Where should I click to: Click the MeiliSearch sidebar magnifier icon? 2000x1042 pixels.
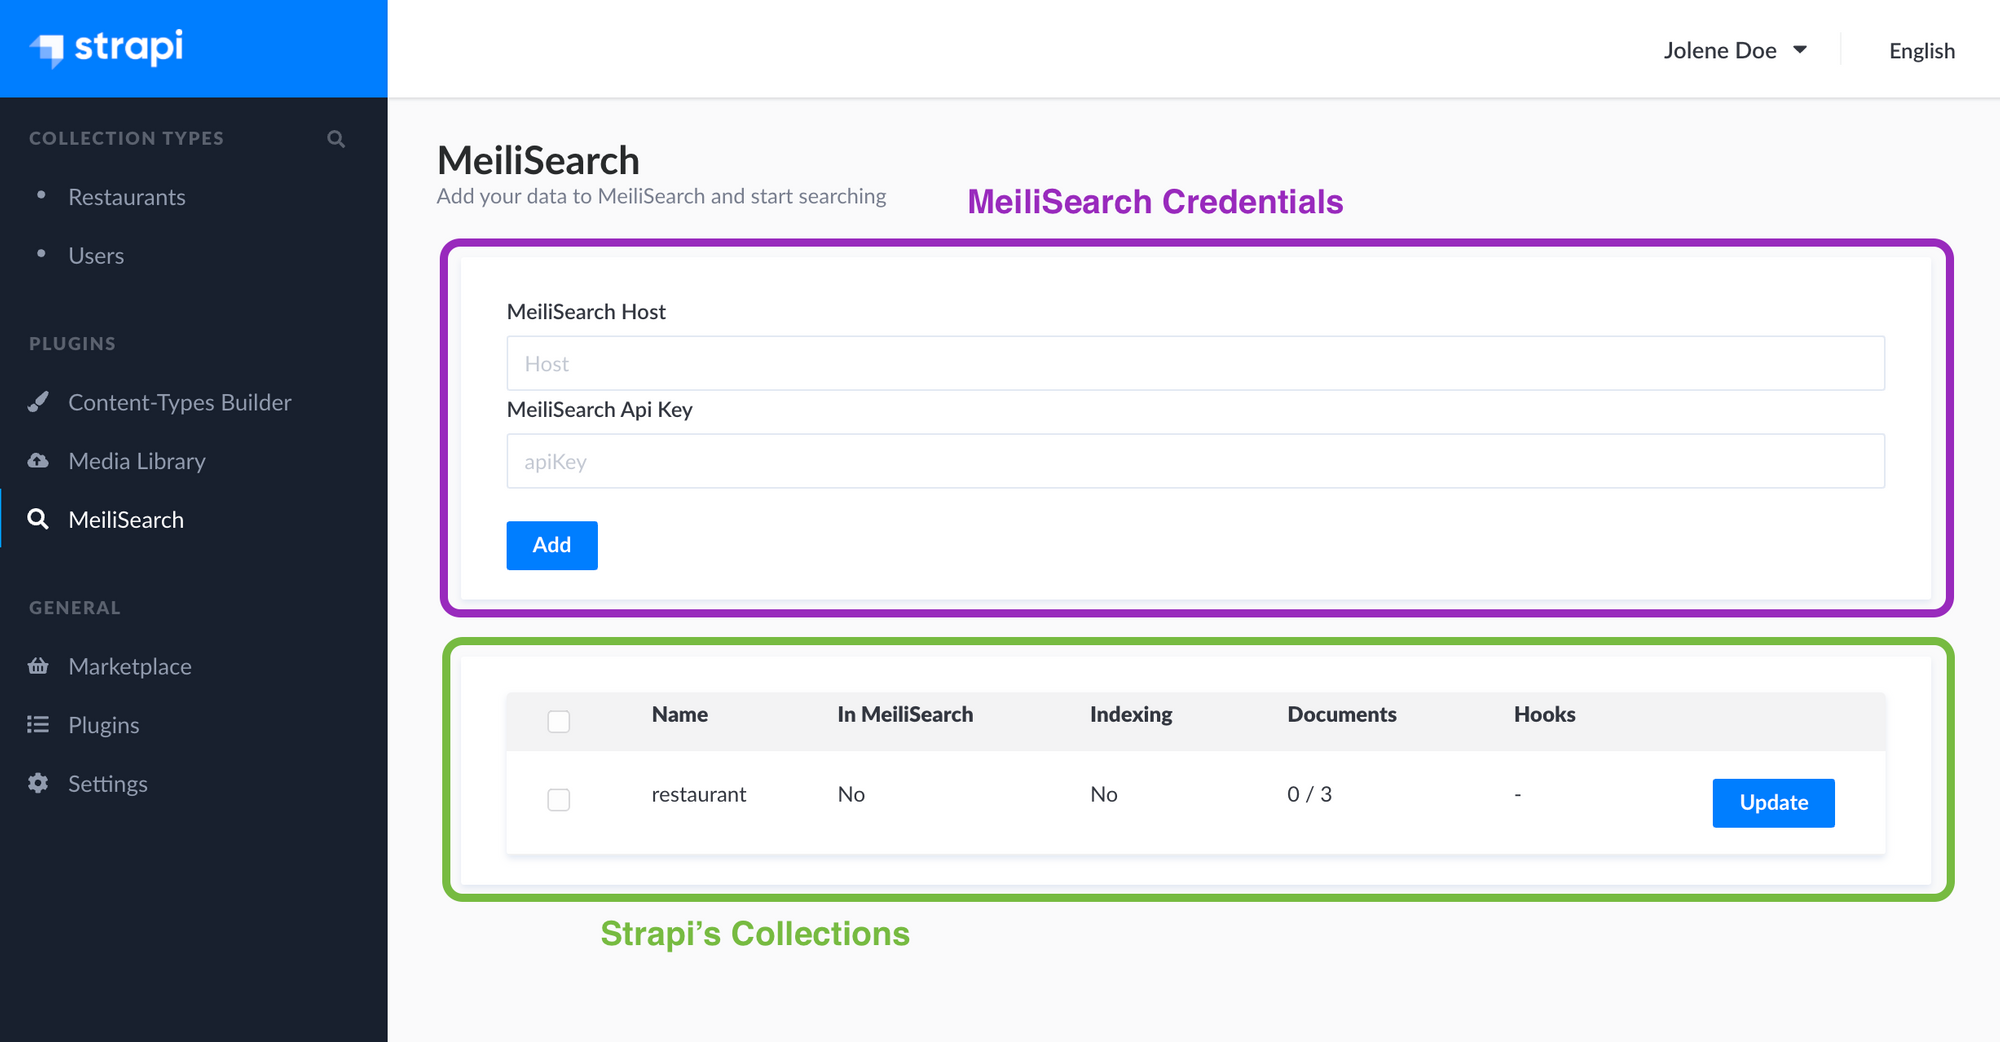[x=38, y=519]
